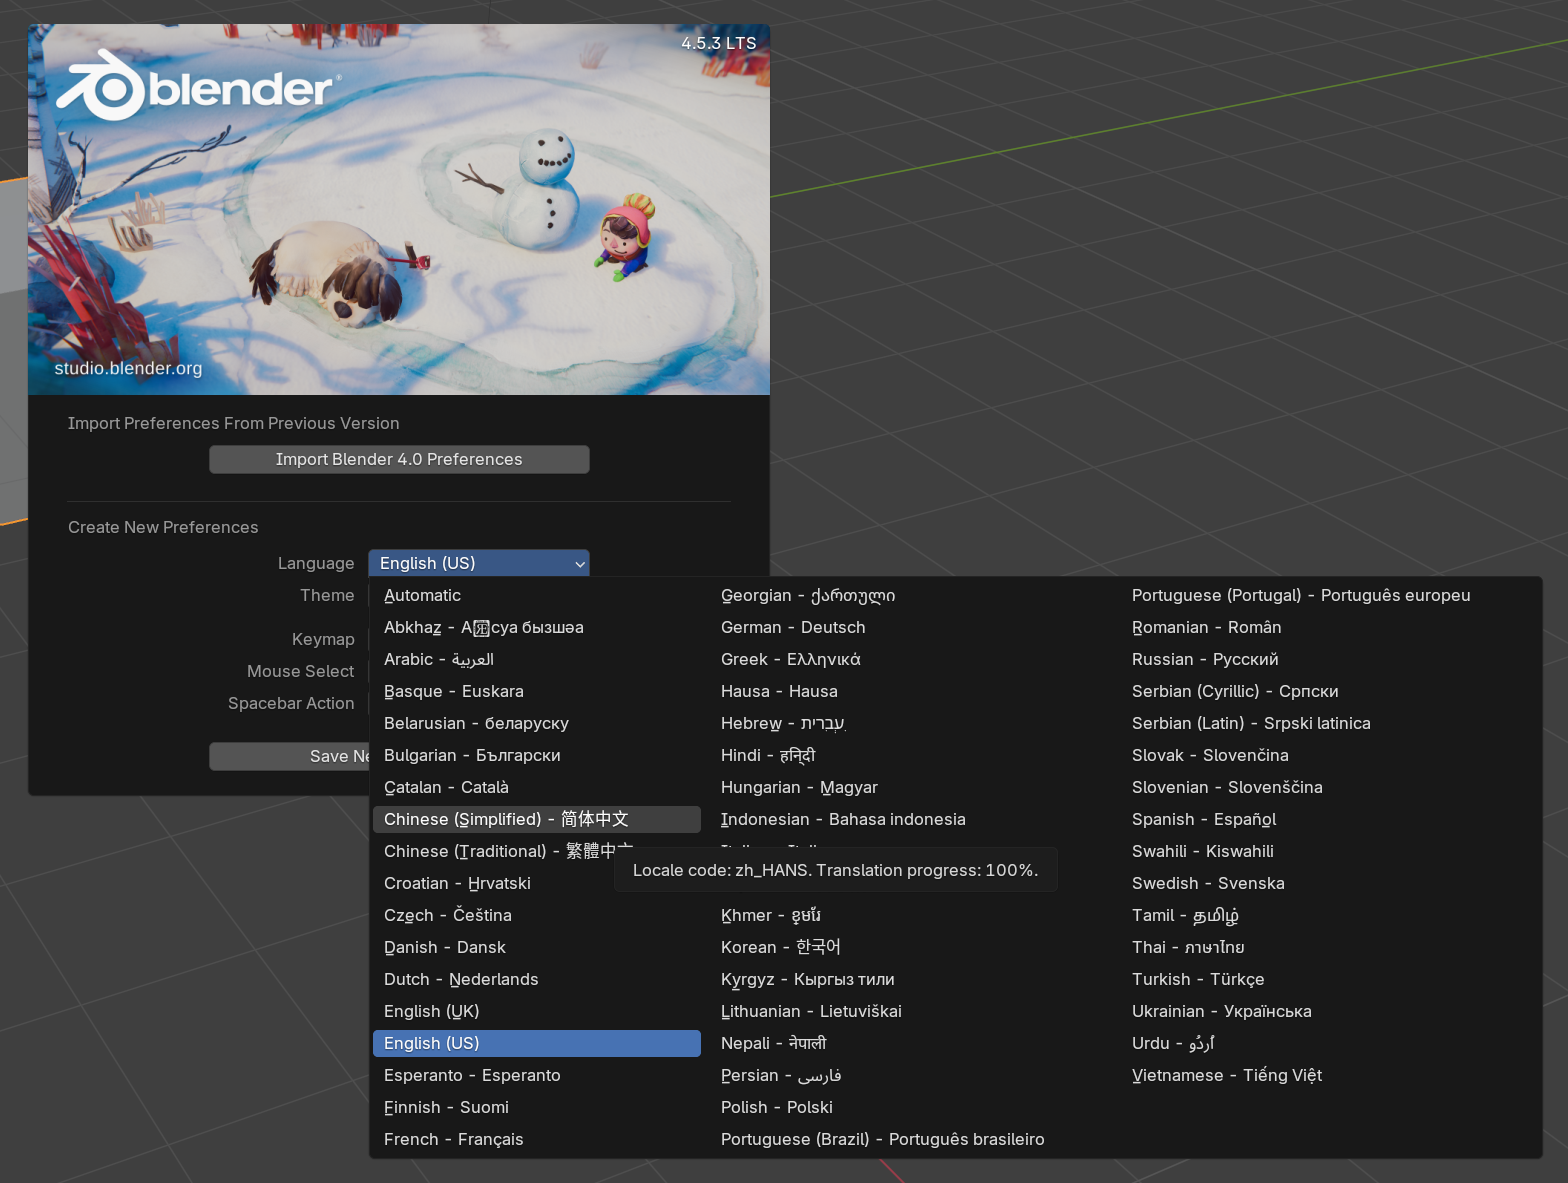The height and width of the screenshot is (1183, 1568).
Task: Open the studio.blender.org link on splash
Action: [x=128, y=368]
